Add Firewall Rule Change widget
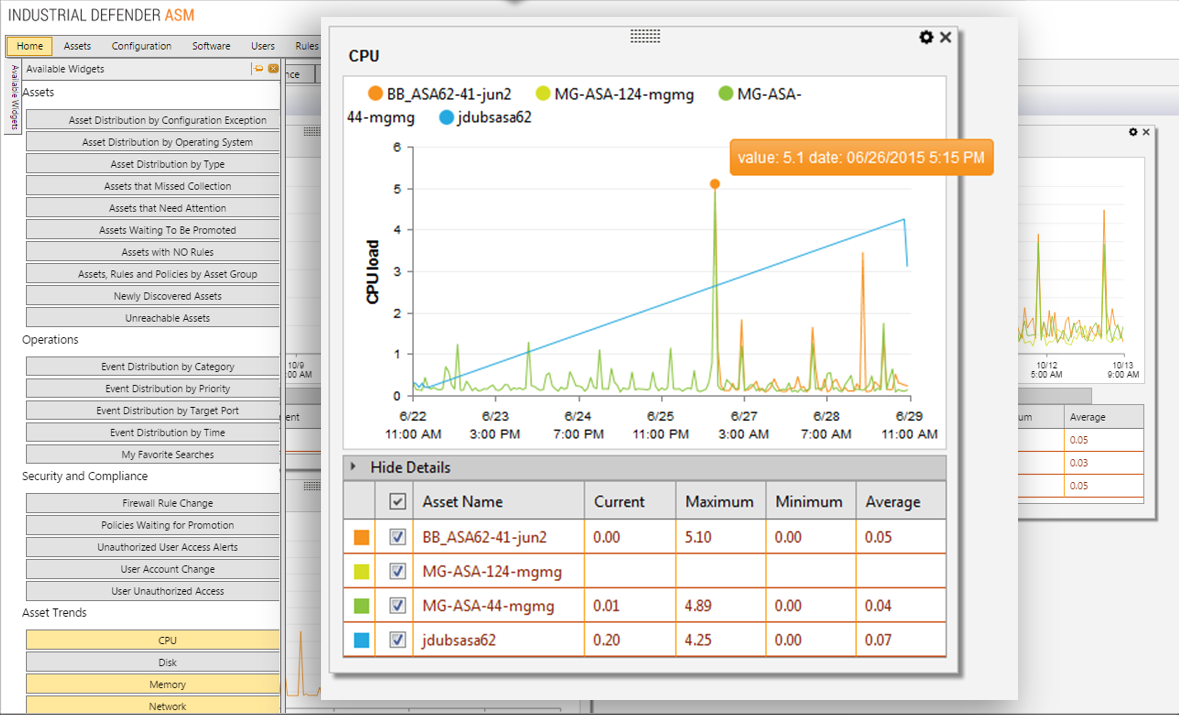This screenshot has width=1179, height=715. (153, 503)
